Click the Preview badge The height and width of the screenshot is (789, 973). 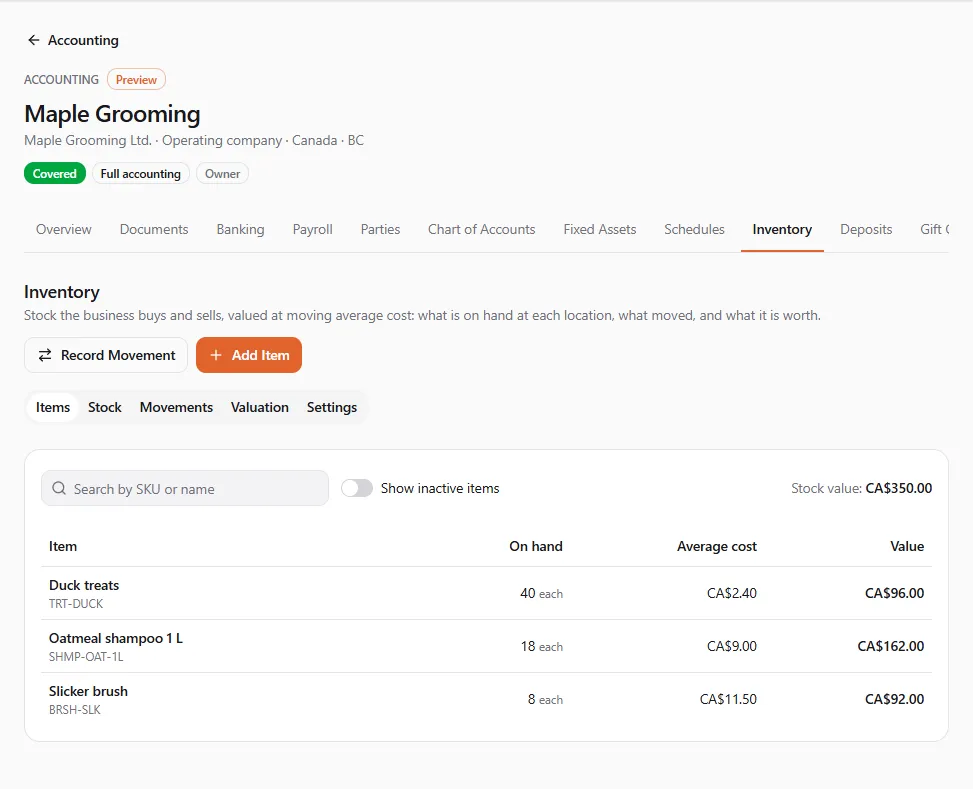[x=137, y=79]
